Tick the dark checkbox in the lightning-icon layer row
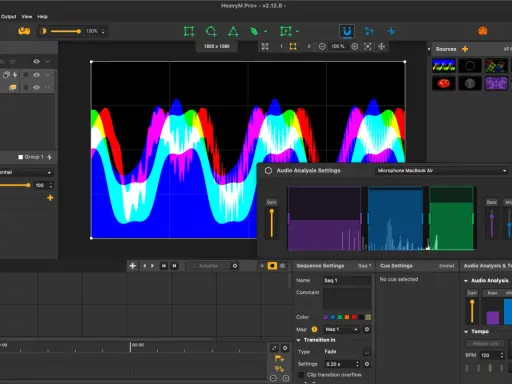Viewport: 512px width, 384px height. [26, 75]
